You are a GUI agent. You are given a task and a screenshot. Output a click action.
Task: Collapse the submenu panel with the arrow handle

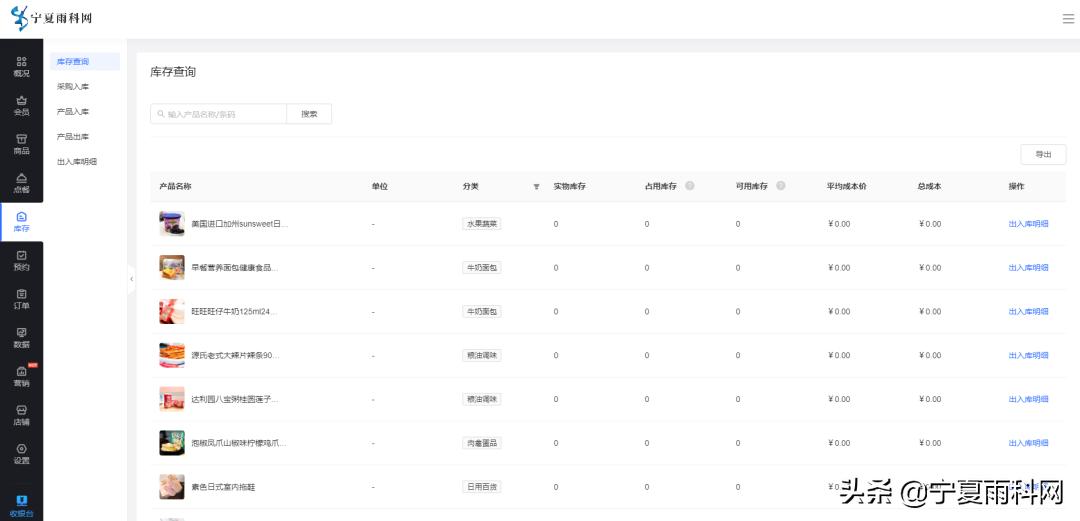click(132, 278)
